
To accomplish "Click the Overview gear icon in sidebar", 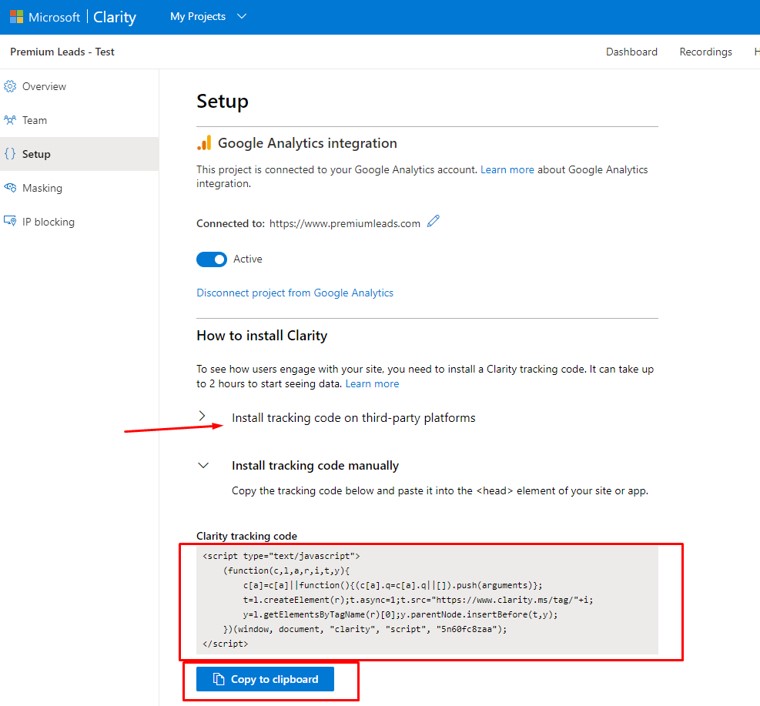I will (x=10, y=86).
